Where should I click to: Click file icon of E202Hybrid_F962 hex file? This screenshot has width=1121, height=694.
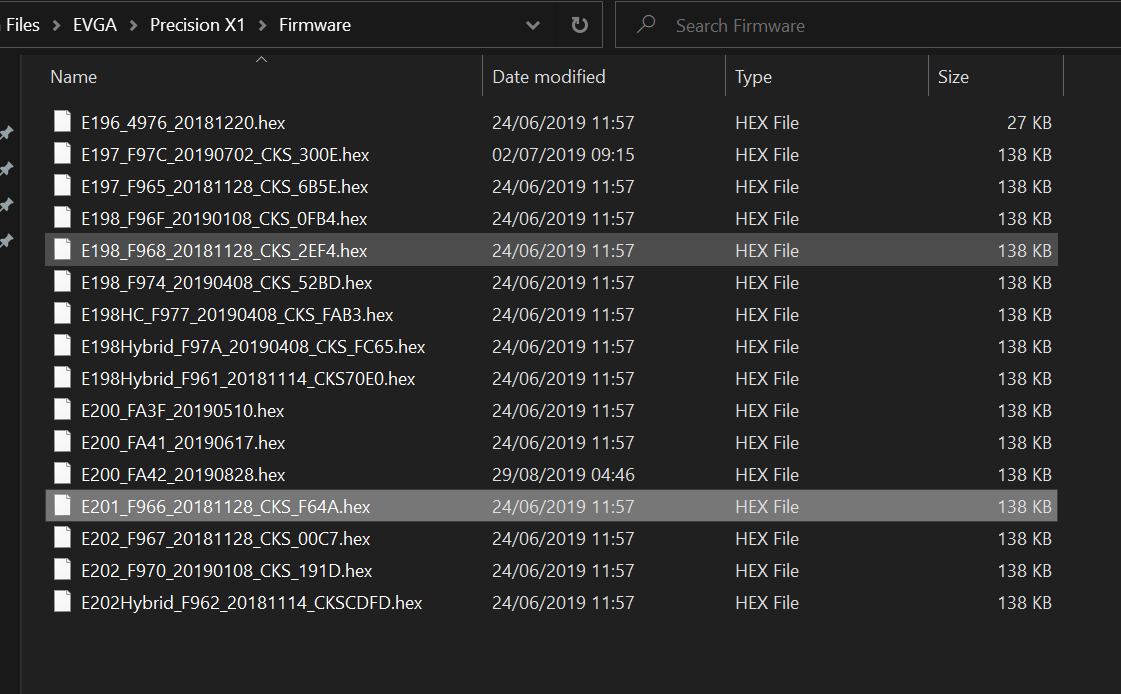pyautogui.click(x=63, y=603)
